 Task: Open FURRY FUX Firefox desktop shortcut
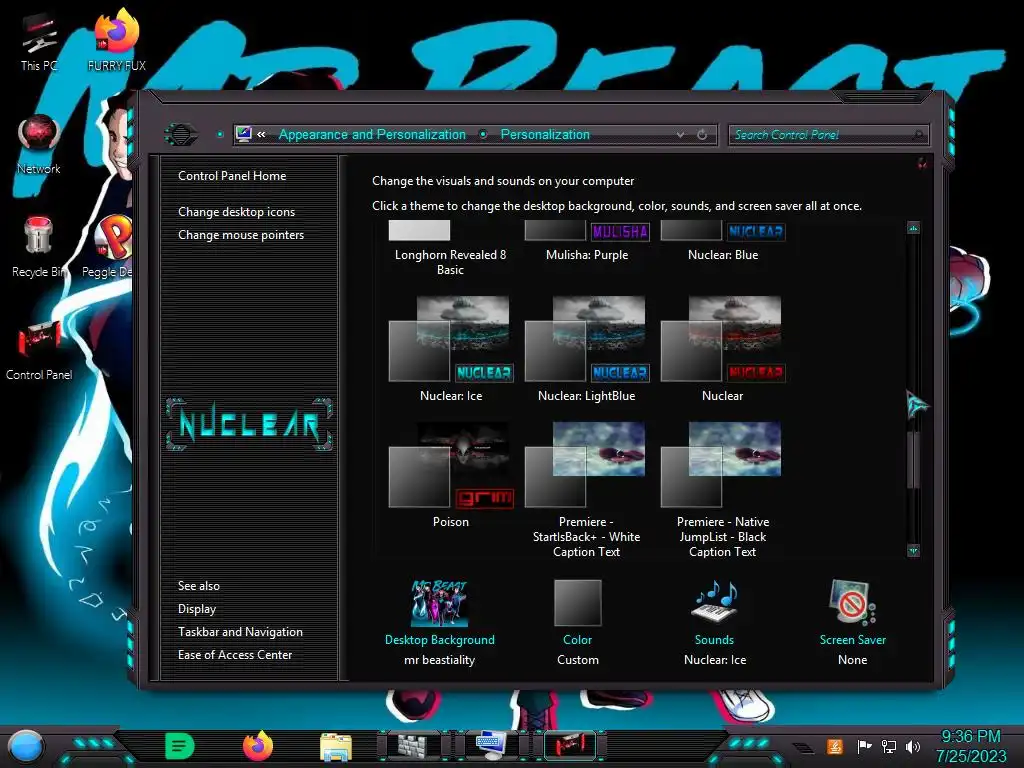coord(116,39)
